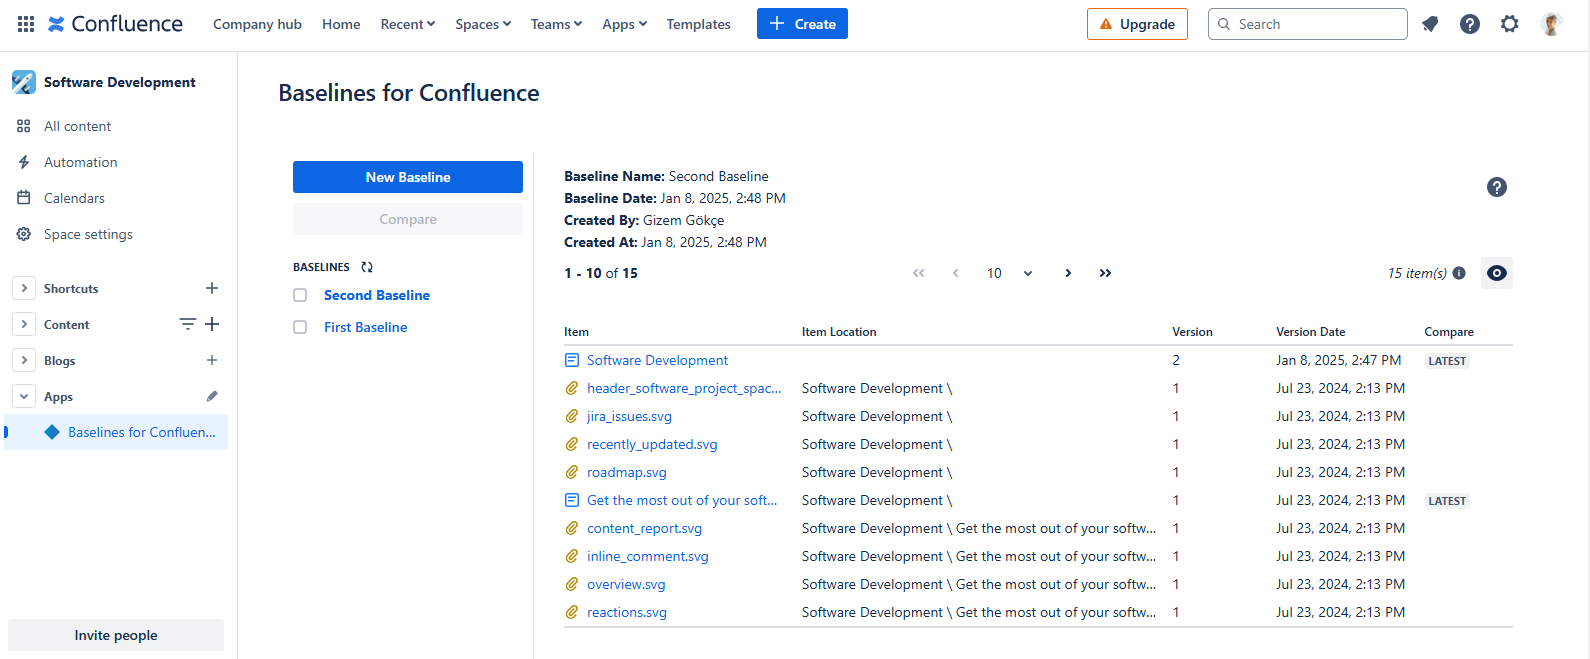This screenshot has height=659, width=1590.
Task: Open the Spaces menu
Action: pos(483,24)
